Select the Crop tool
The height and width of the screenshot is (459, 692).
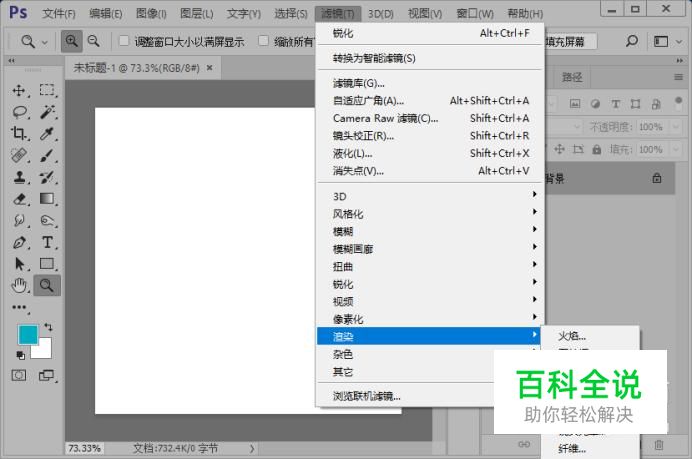pos(19,133)
